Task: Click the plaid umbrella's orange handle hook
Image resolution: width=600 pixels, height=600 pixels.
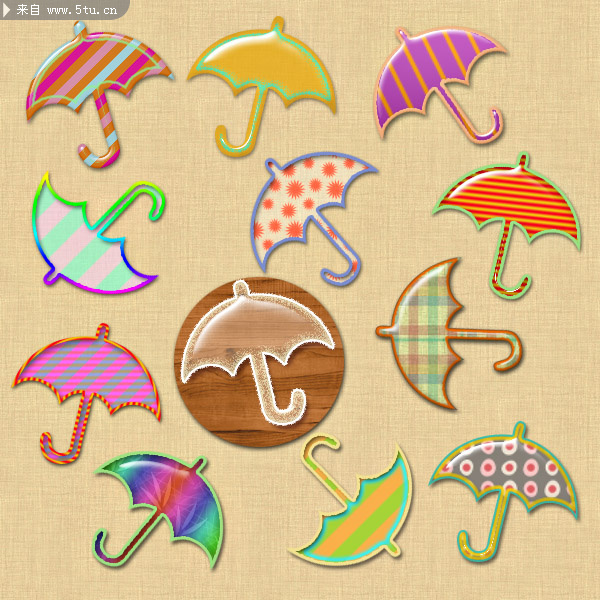Action: [512, 348]
